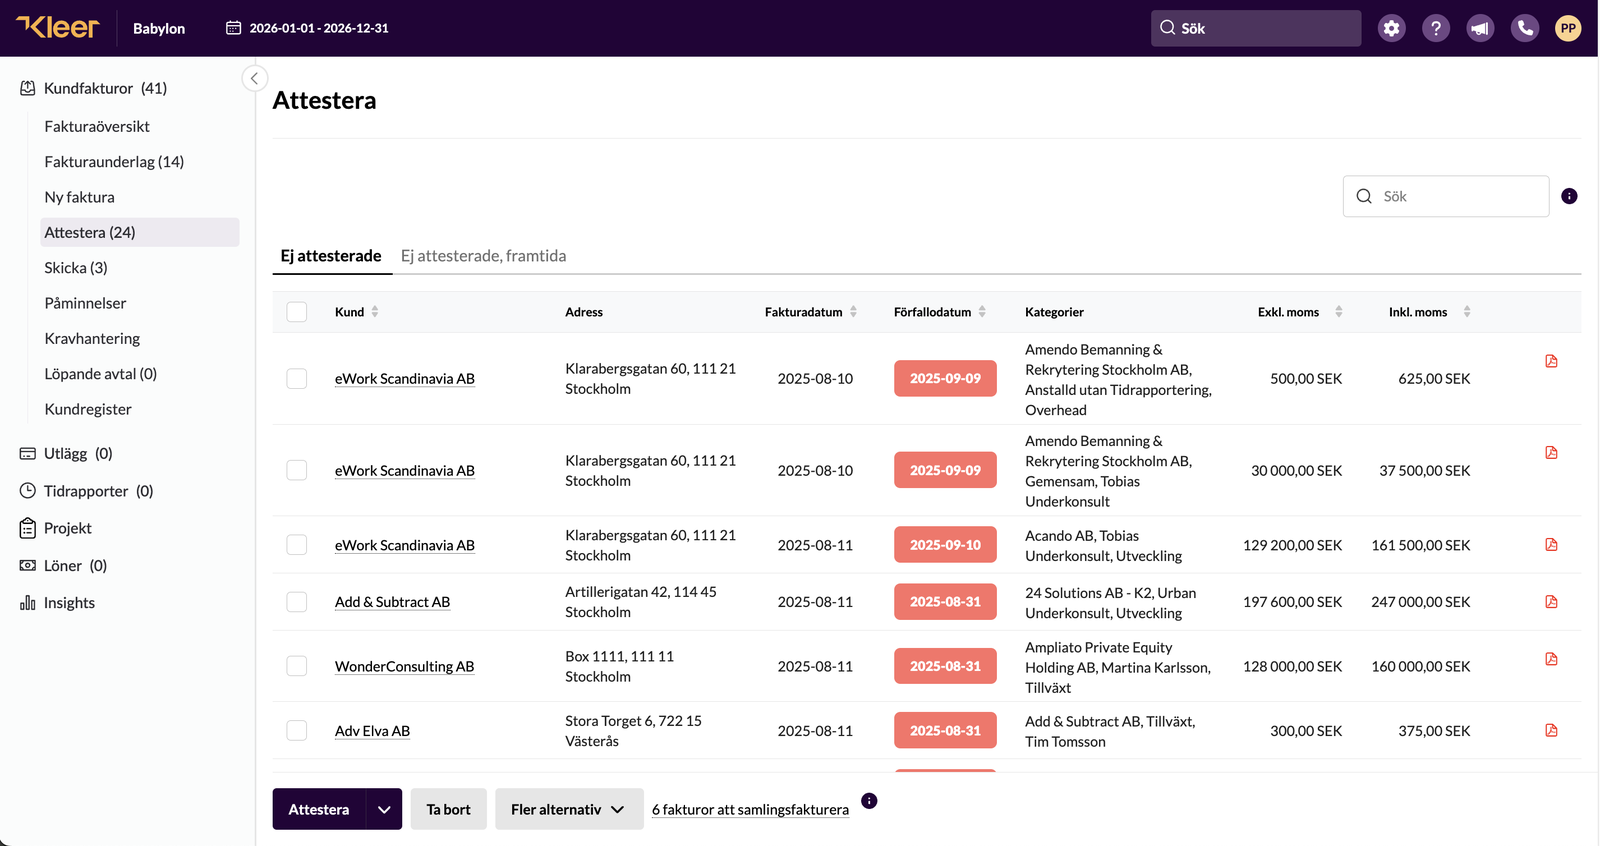1600x846 pixels.
Task: Open 6 fakturor att samlingsfakturera link
Action: click(750, 810)
